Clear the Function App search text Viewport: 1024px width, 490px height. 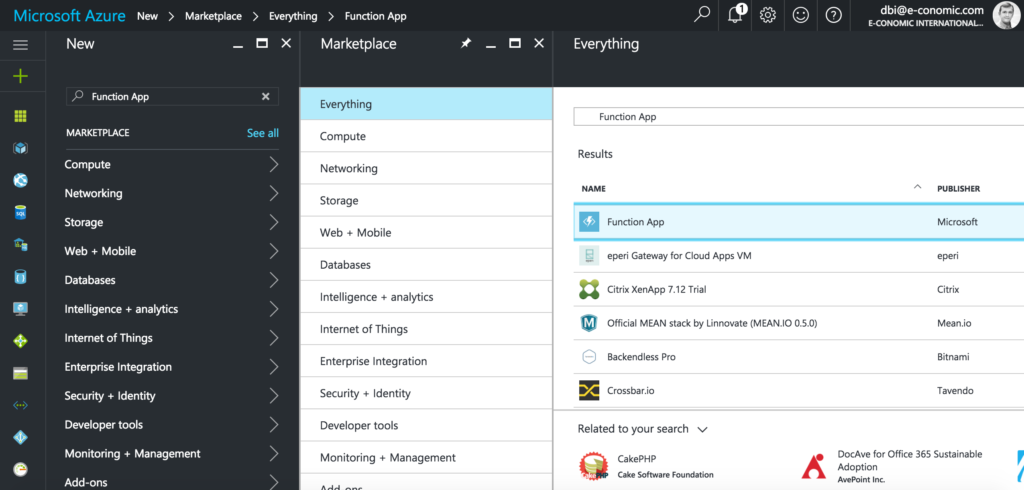[265, 97]
